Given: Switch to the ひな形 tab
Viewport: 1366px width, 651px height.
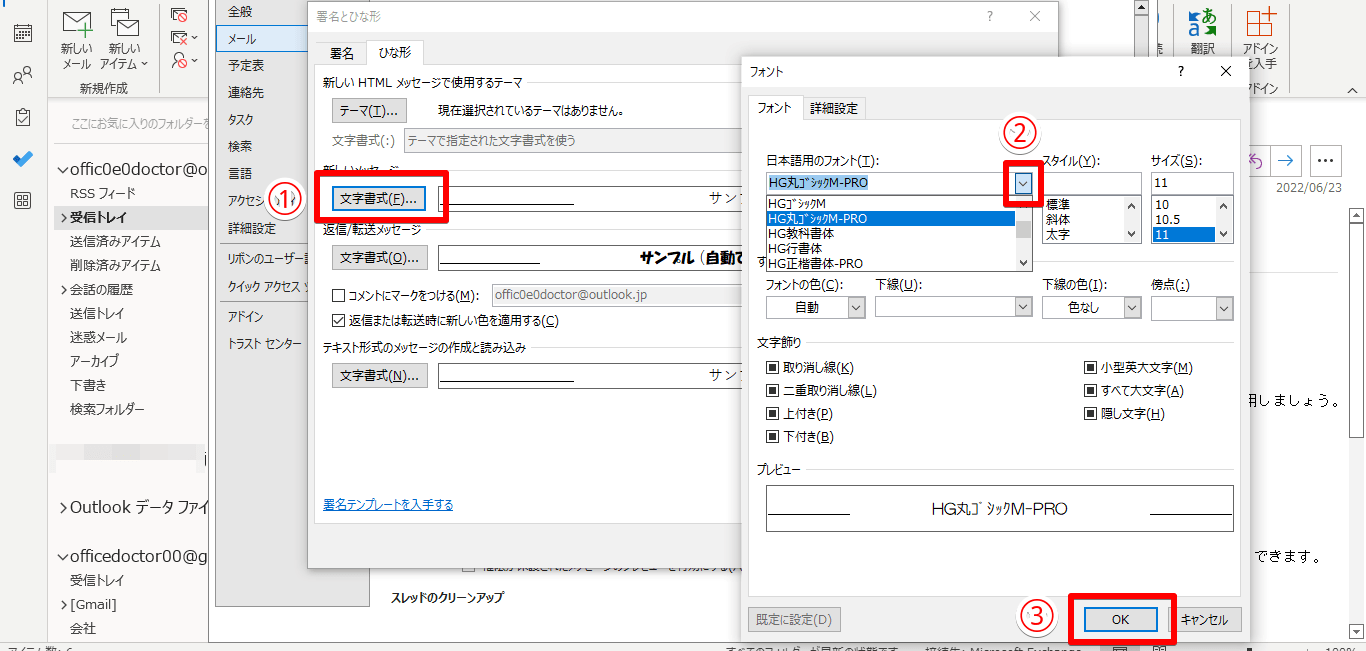Looking at the screenshot, I should coord(395,53).
